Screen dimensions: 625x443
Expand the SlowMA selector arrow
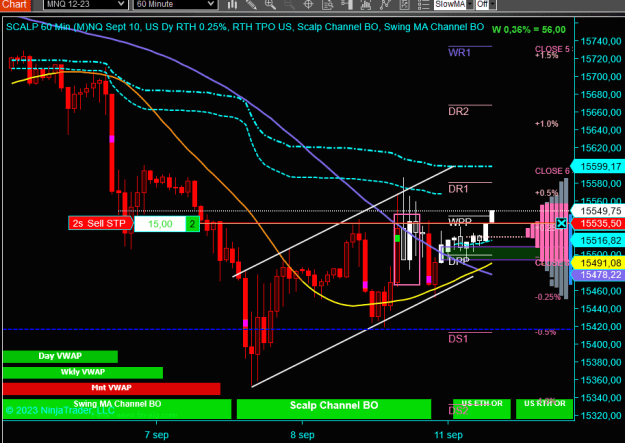pos(470,4)
